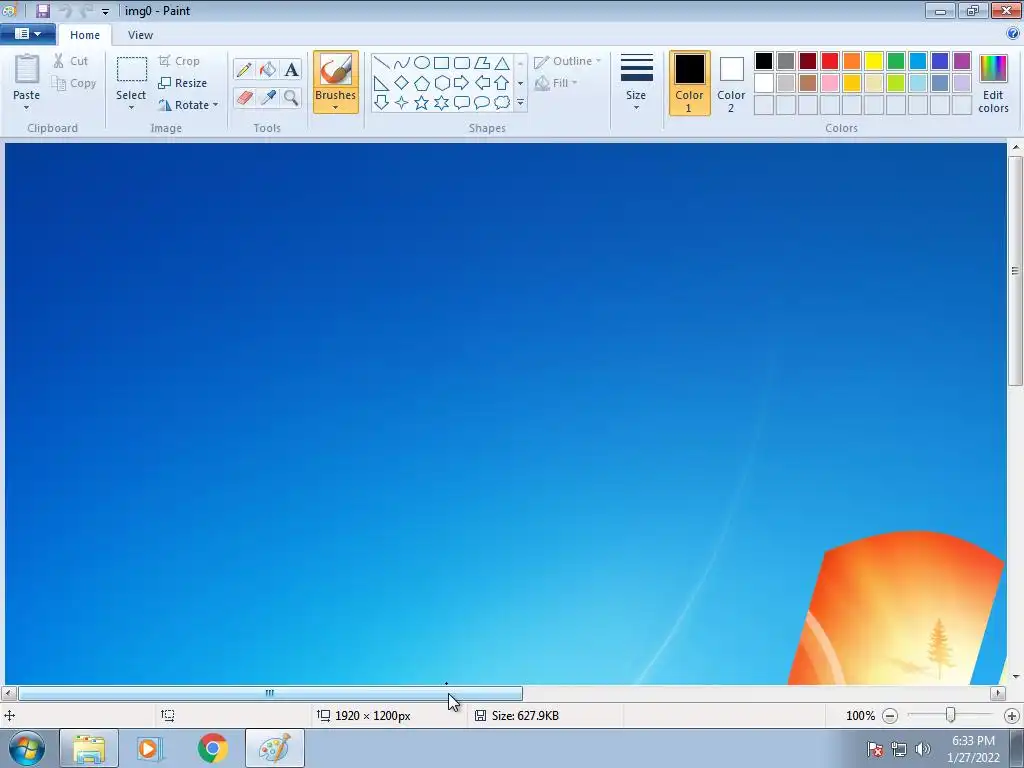1024x768 pixels.
Task: Choose the Hexagon shape
Action: click(441, 83)
